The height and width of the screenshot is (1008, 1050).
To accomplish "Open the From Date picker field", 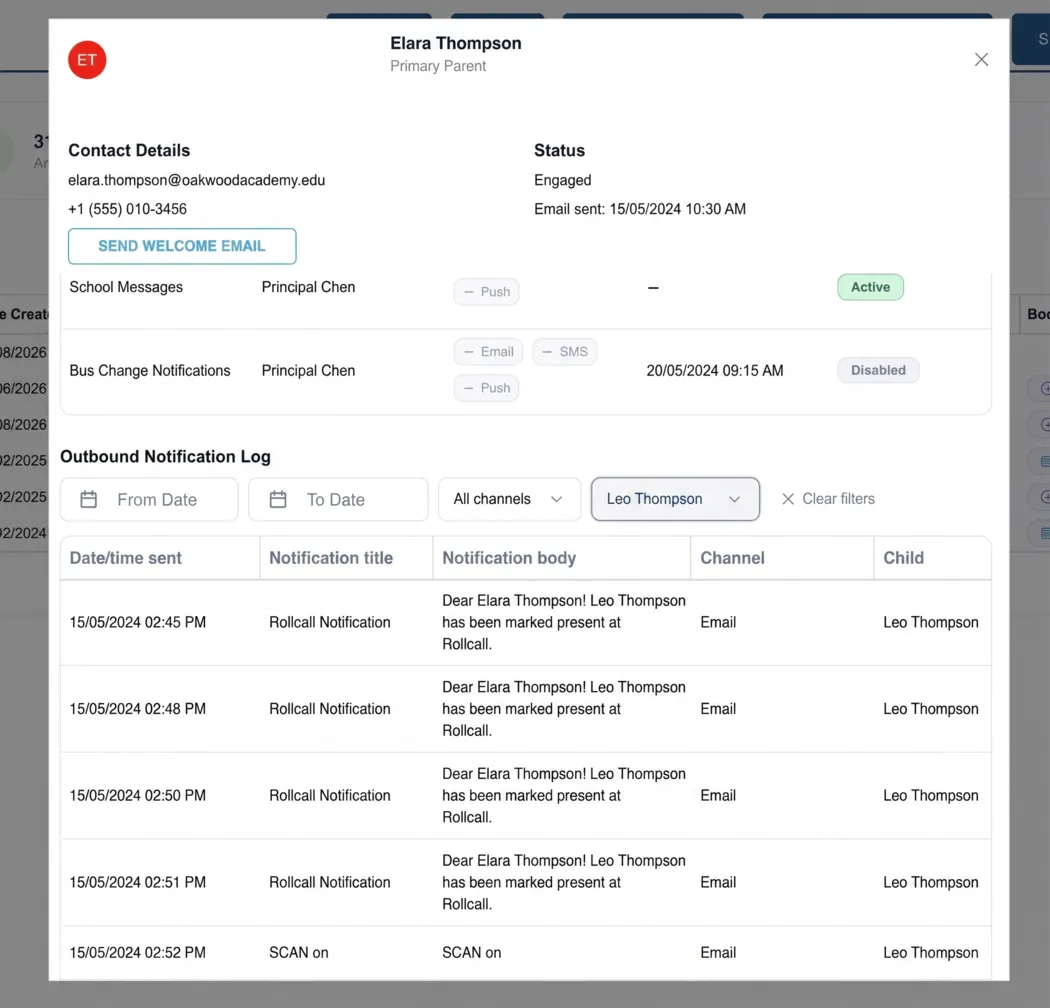I will pos(149,499).
